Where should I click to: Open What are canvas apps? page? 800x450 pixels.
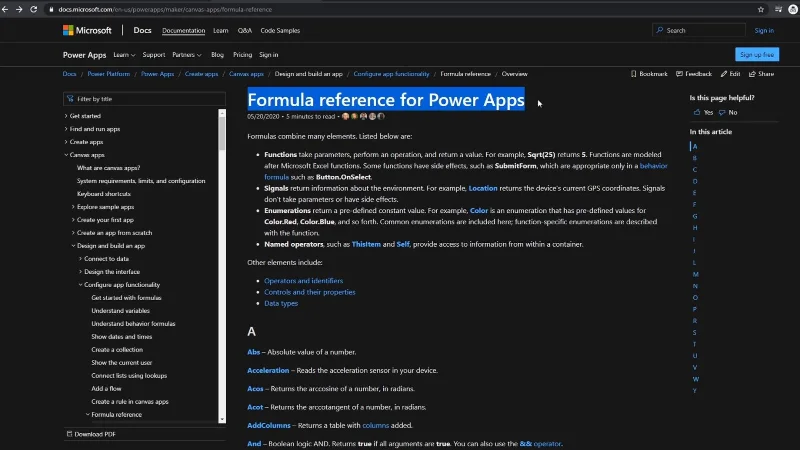coord(108,168)
